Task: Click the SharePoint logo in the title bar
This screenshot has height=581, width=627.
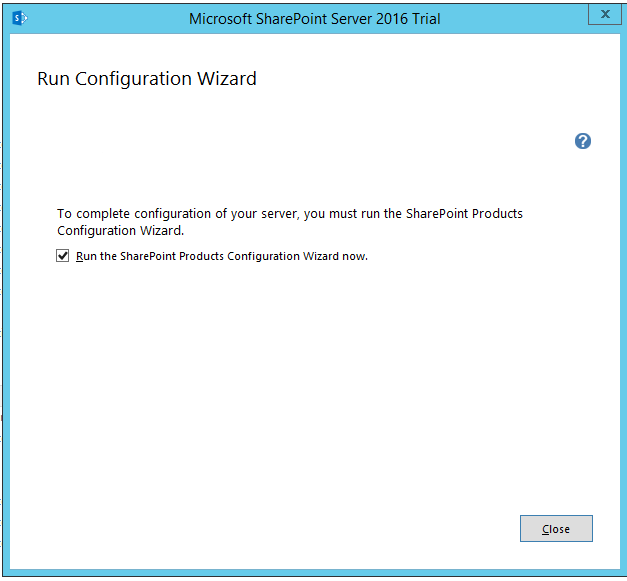Action: coord(19,18)
